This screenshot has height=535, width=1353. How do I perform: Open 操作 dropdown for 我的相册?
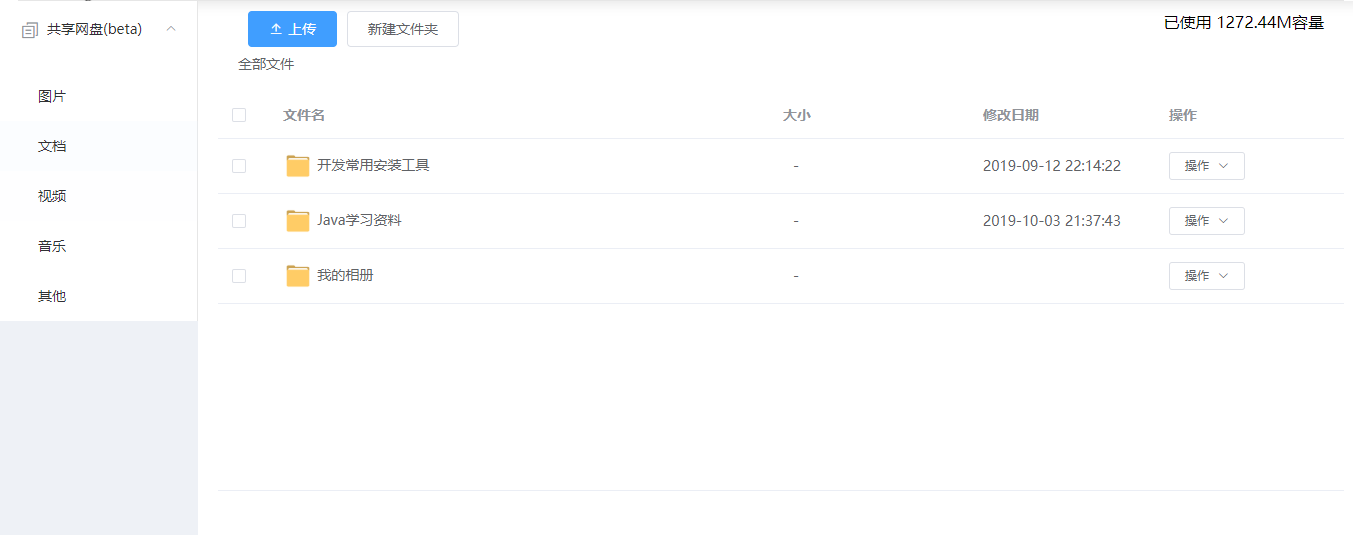point(1207,276)
